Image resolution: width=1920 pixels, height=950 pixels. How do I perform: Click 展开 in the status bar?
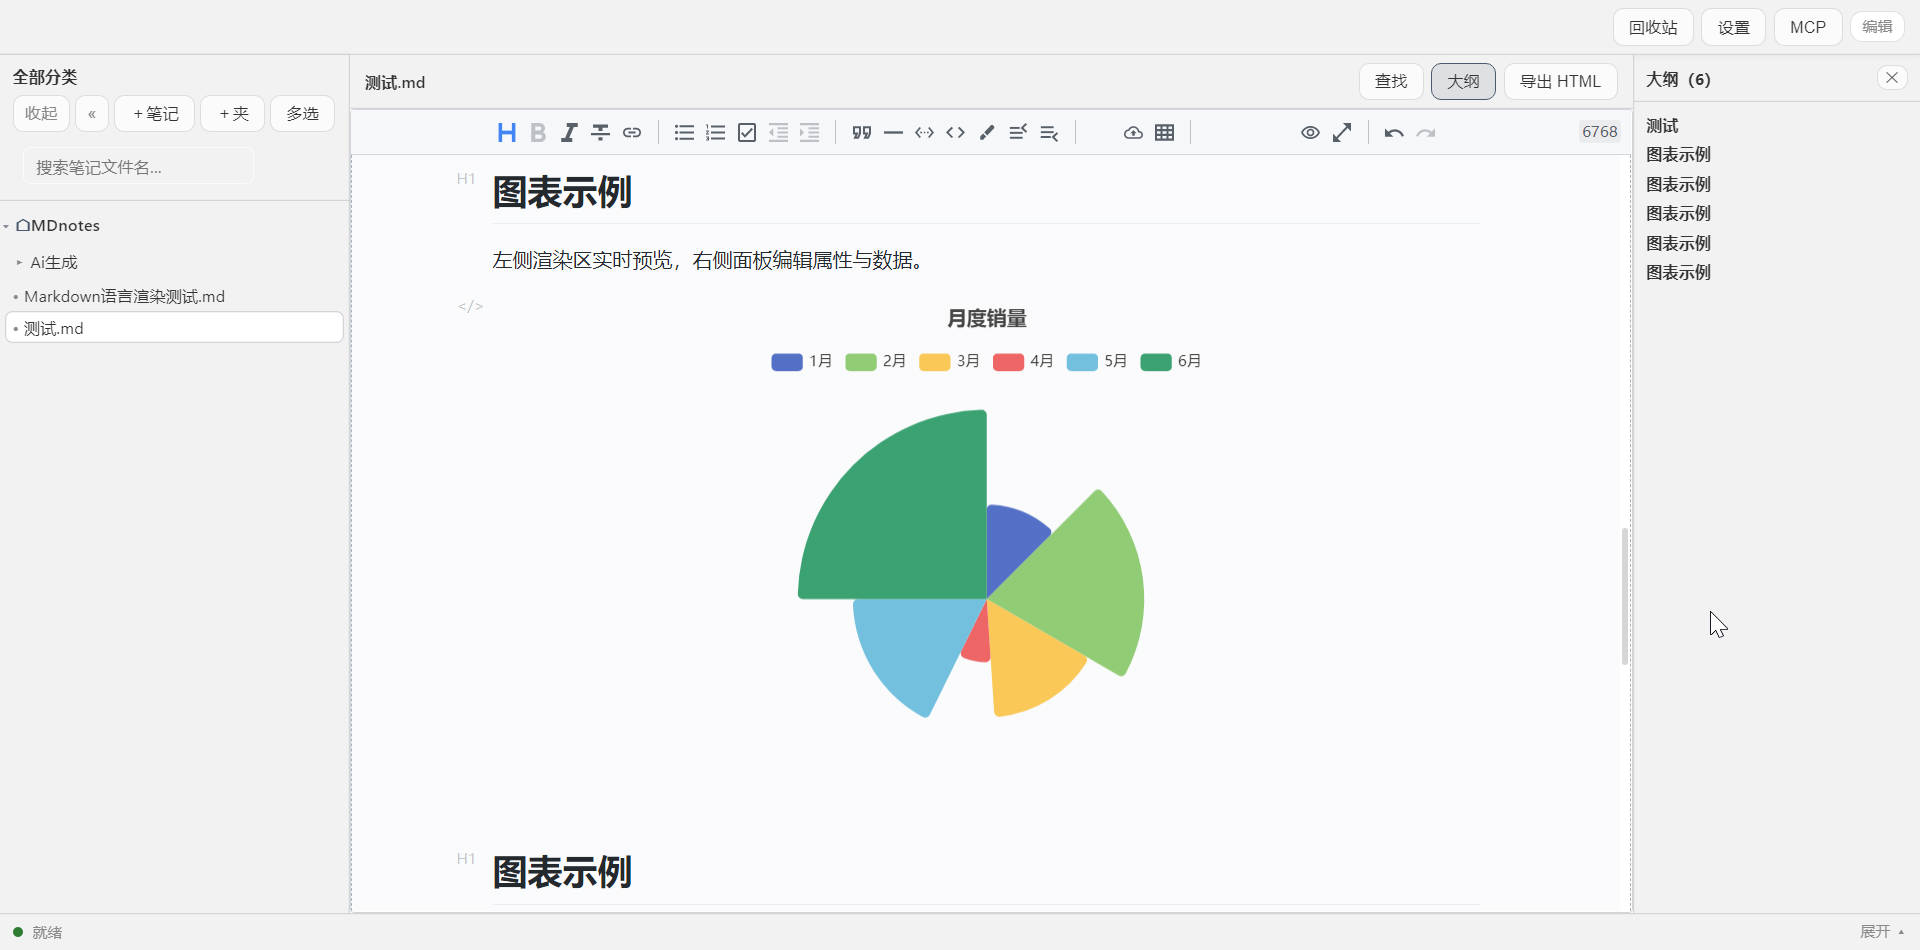1881,932
